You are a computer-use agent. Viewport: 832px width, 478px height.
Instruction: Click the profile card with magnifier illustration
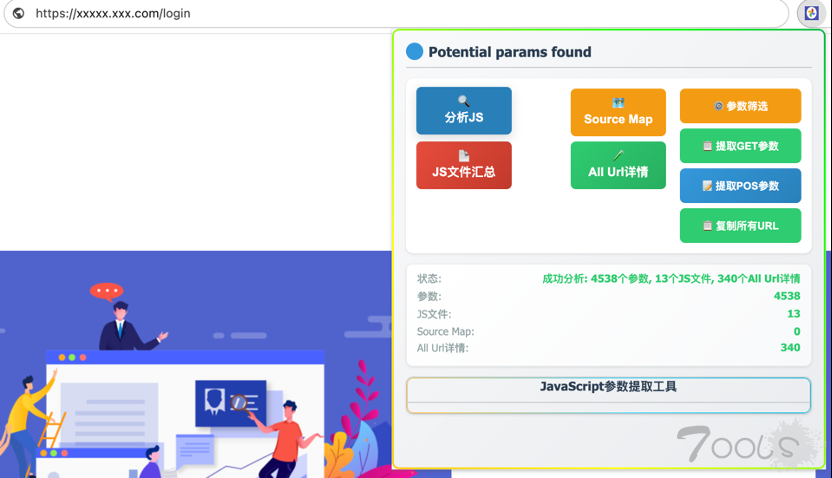coord(231,403)
